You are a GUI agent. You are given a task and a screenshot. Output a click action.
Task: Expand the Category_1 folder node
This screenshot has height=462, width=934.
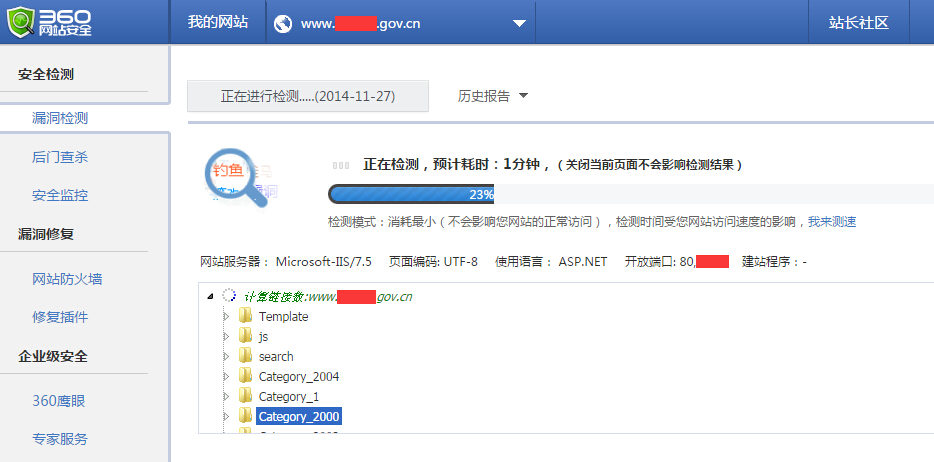pos(226,397)
